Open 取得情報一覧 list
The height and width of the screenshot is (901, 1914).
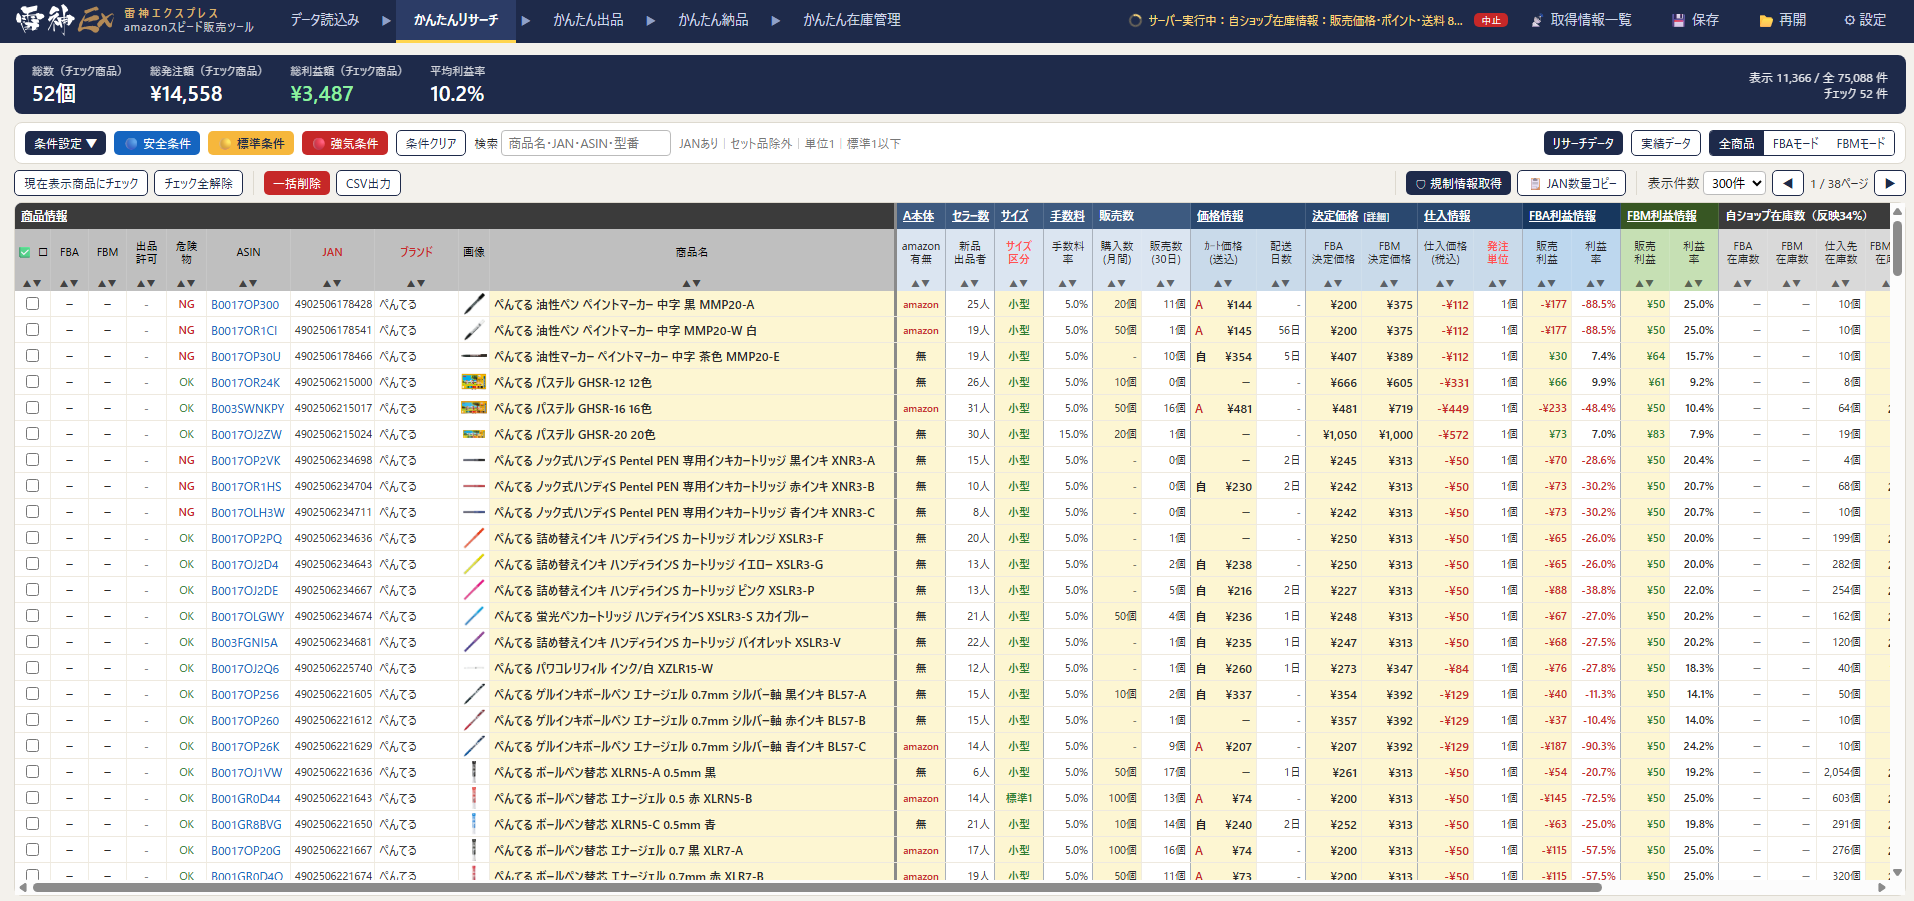(x=1581, y=20)
